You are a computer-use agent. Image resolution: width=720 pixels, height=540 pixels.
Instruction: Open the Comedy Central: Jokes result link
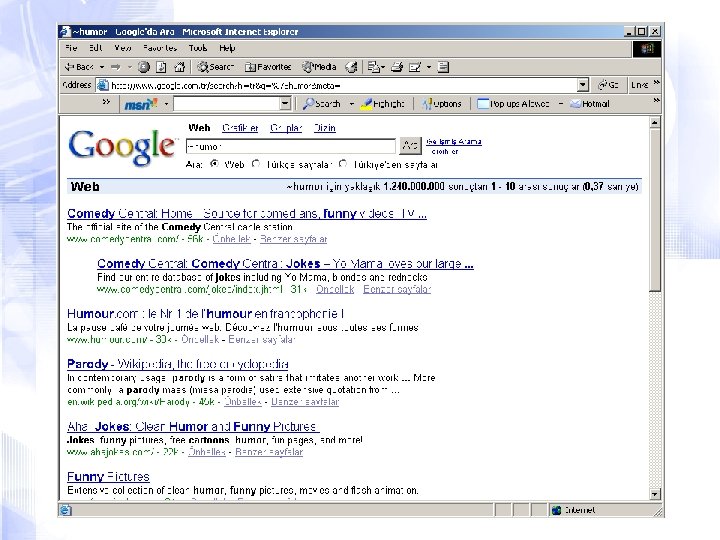point(285,264)
